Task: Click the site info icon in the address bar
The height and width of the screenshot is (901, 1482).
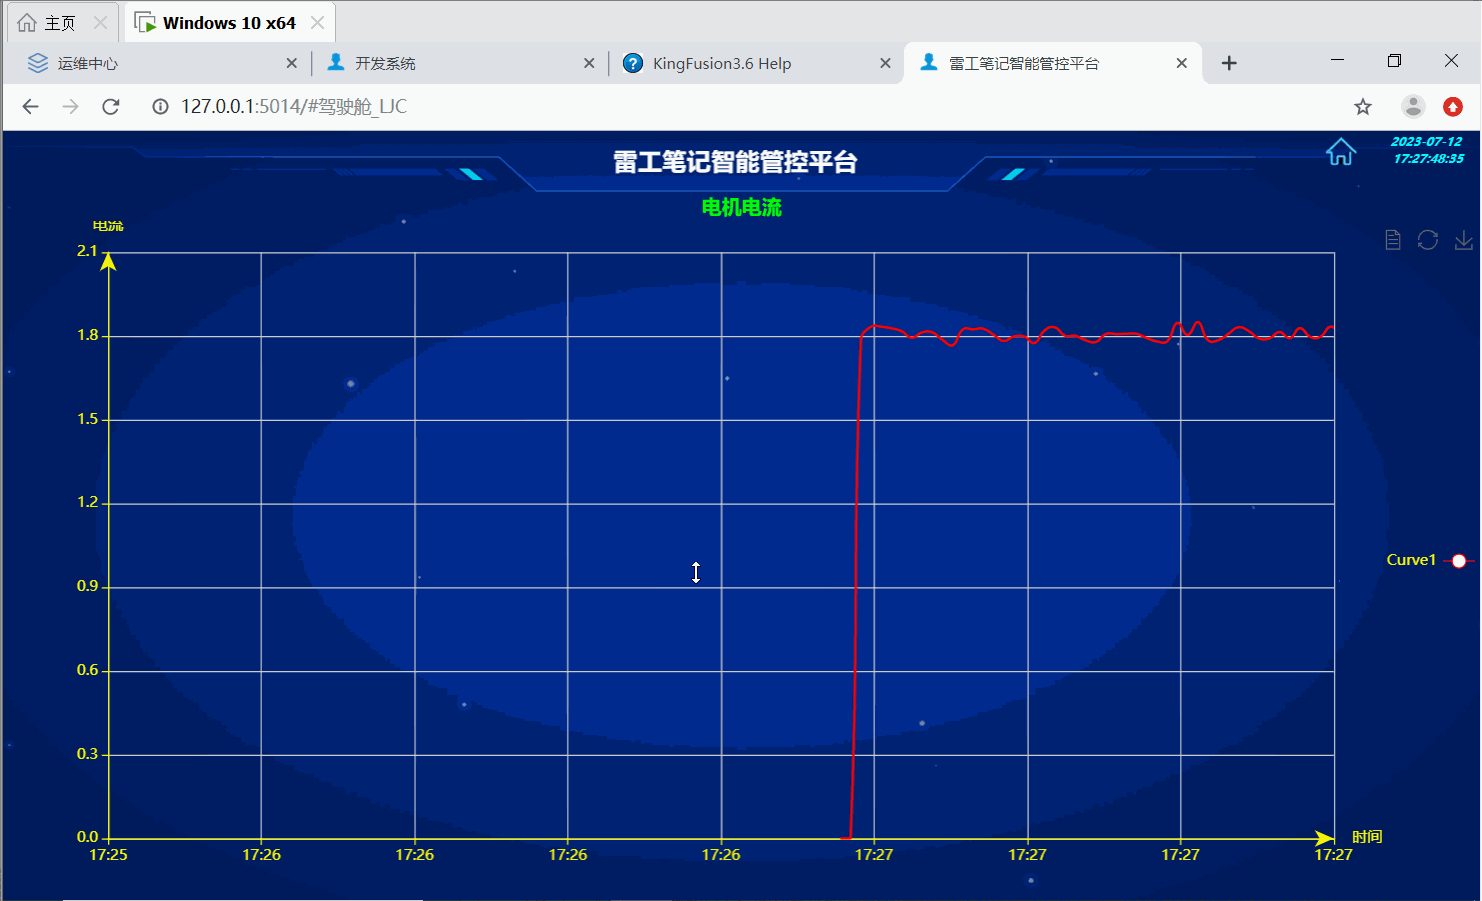Action: pyautogui.click(x=160, y=106)
